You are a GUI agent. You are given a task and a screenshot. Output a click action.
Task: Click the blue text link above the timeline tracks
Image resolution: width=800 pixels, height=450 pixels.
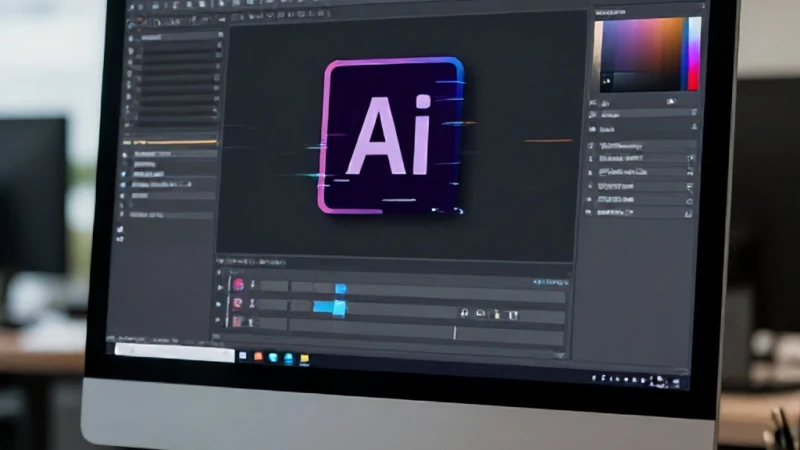pos(551,282)
